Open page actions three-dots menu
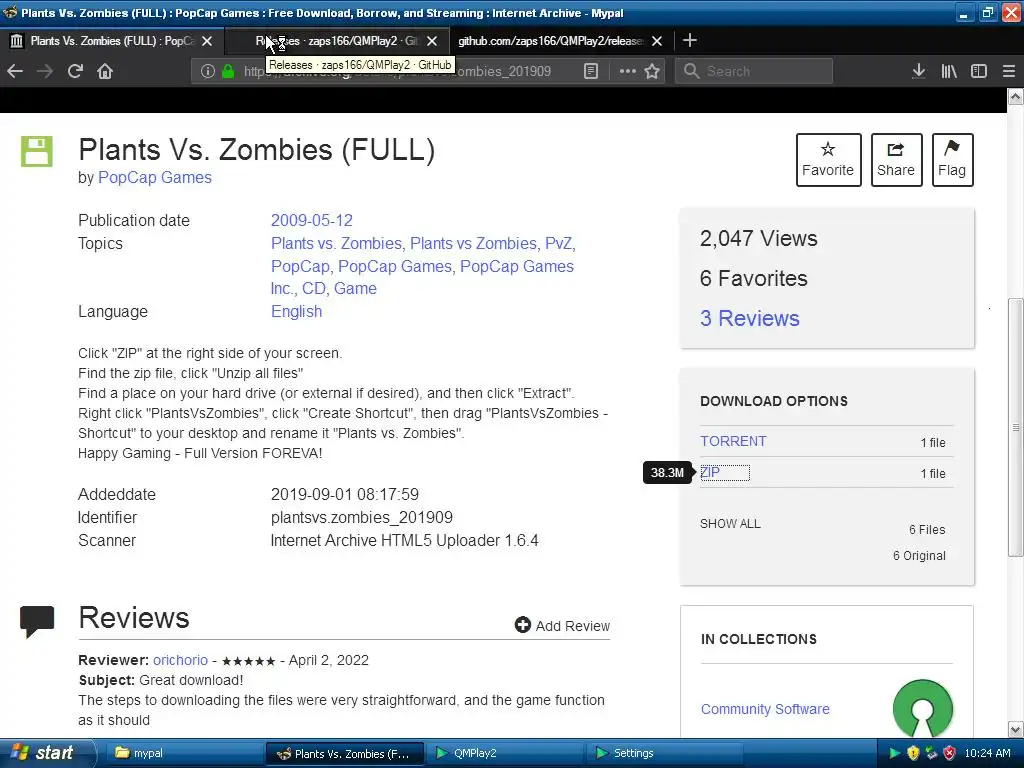Viewport: 1024px width, 768px height. 628,71
